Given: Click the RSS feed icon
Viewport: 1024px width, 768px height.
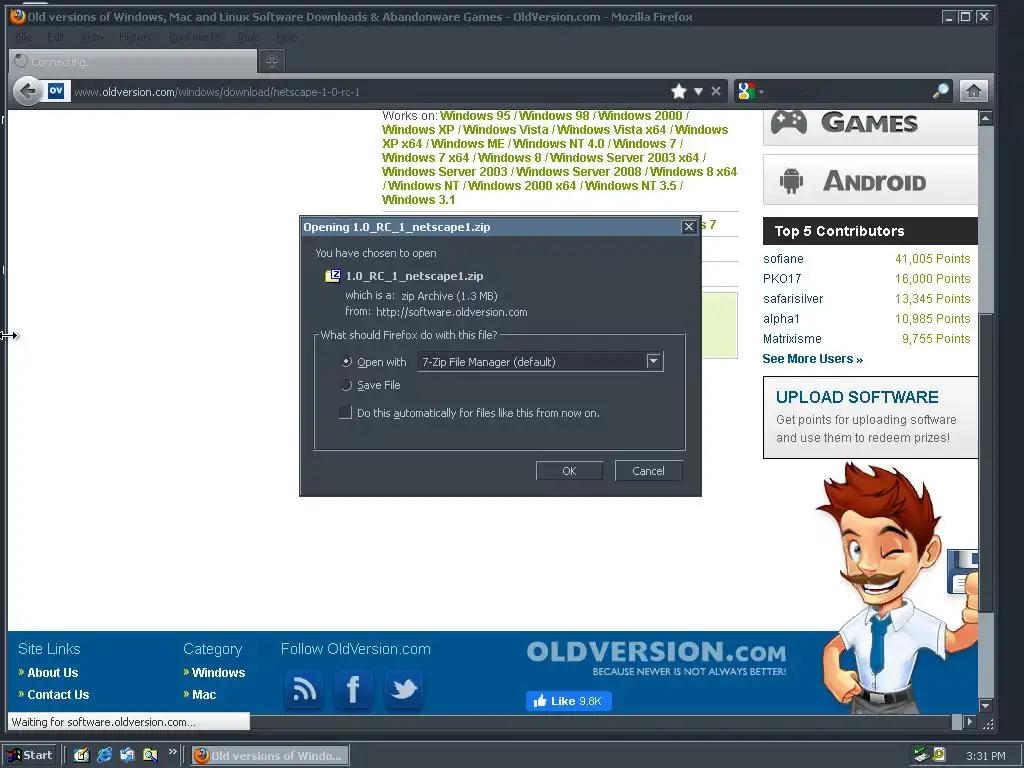Looking at the screenshot, I should click(x=304, y=690).
